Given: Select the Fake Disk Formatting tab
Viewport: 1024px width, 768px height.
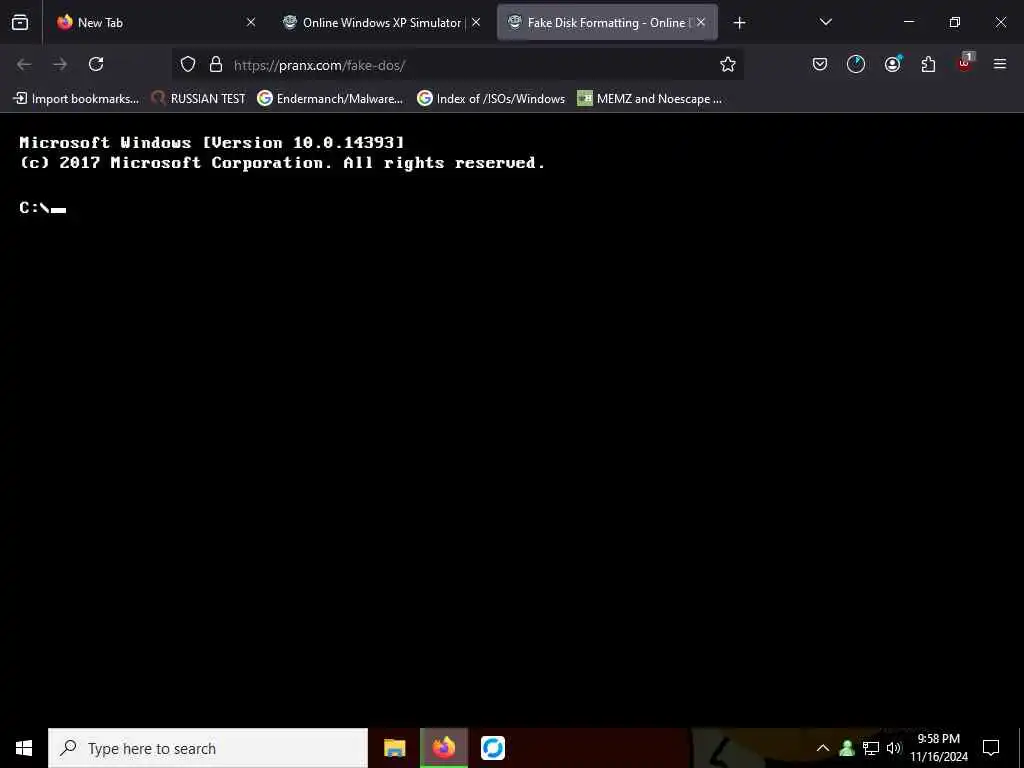Looking at the screenshot, I should point(607,22).
